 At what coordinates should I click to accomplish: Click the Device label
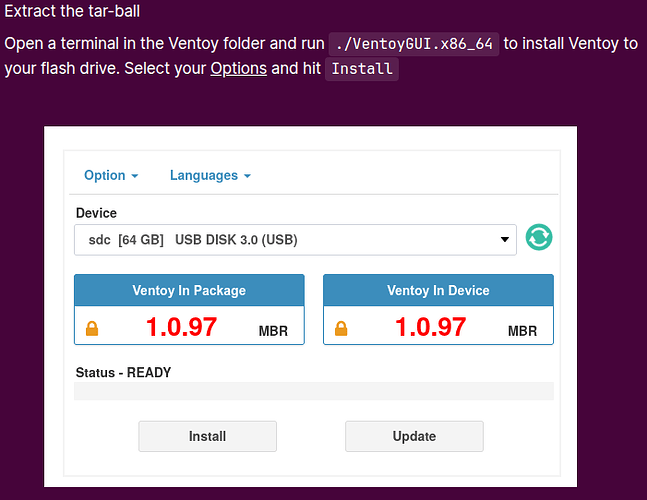(96, 213)
